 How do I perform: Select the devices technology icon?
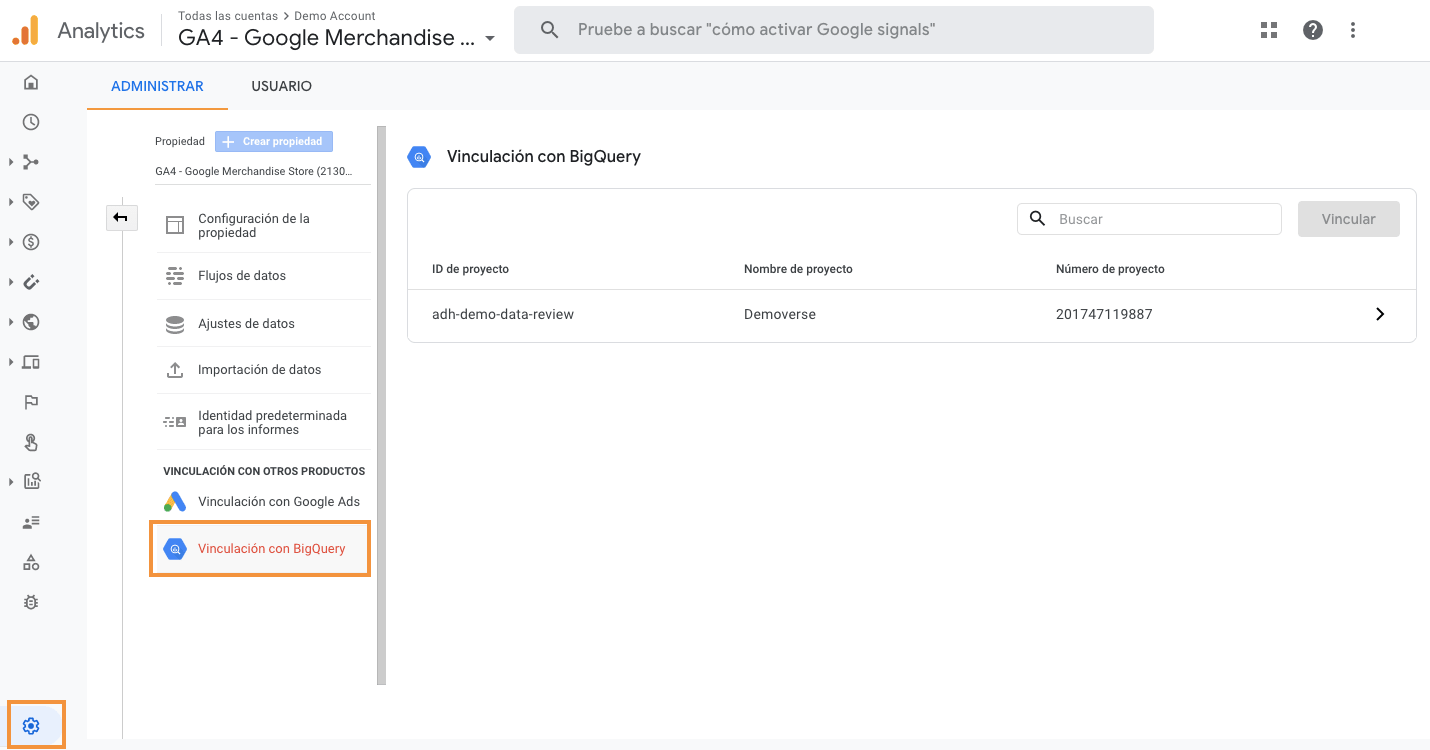point(31,362)
